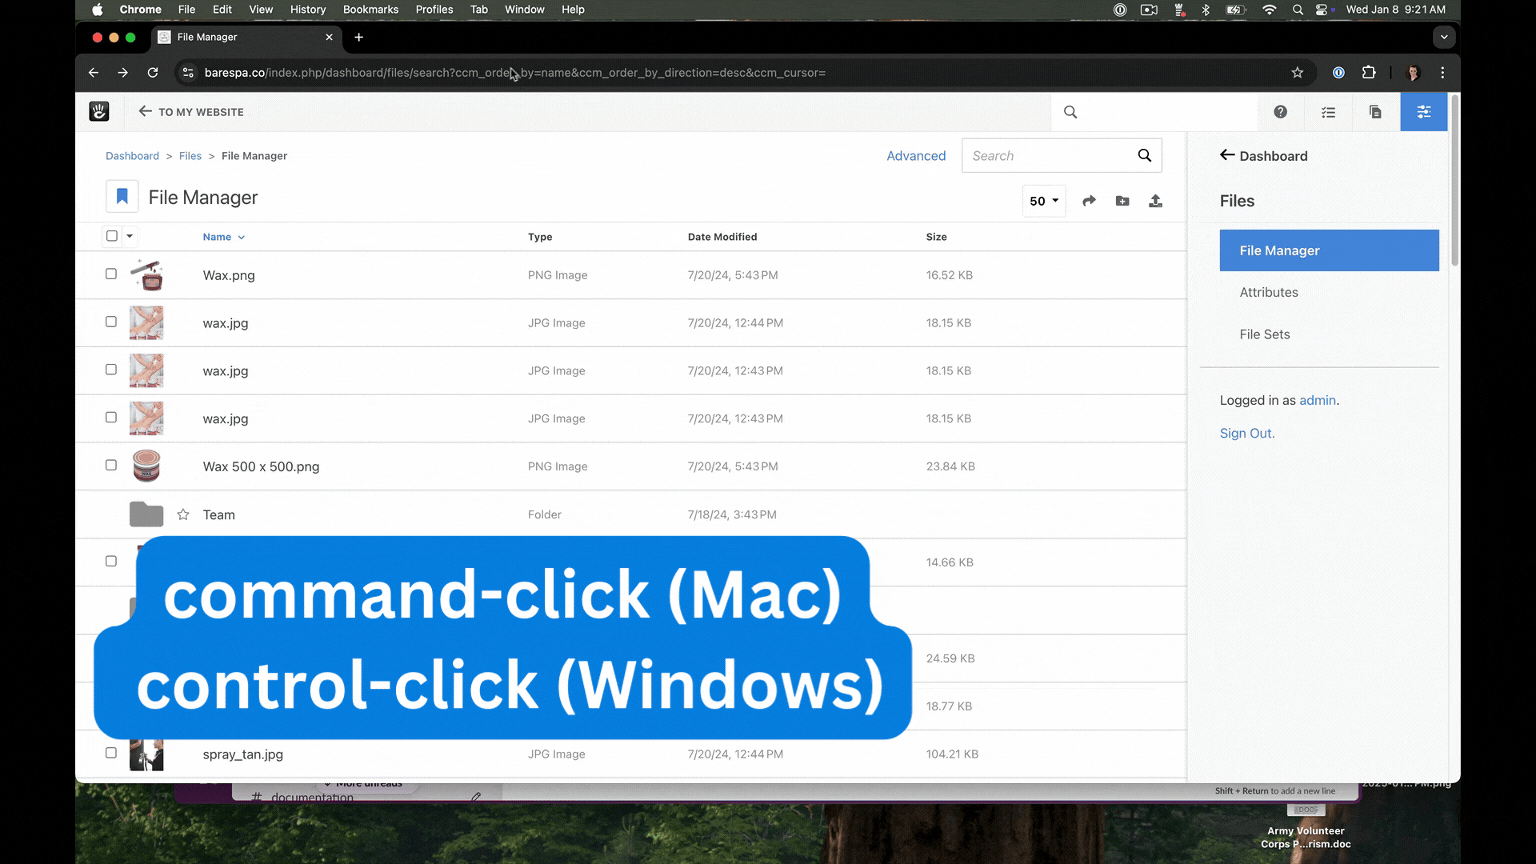Open the Concrete CMS help icon
Image resolution: width=1536 pixels, height=864 pixels.
[1281, 112]
